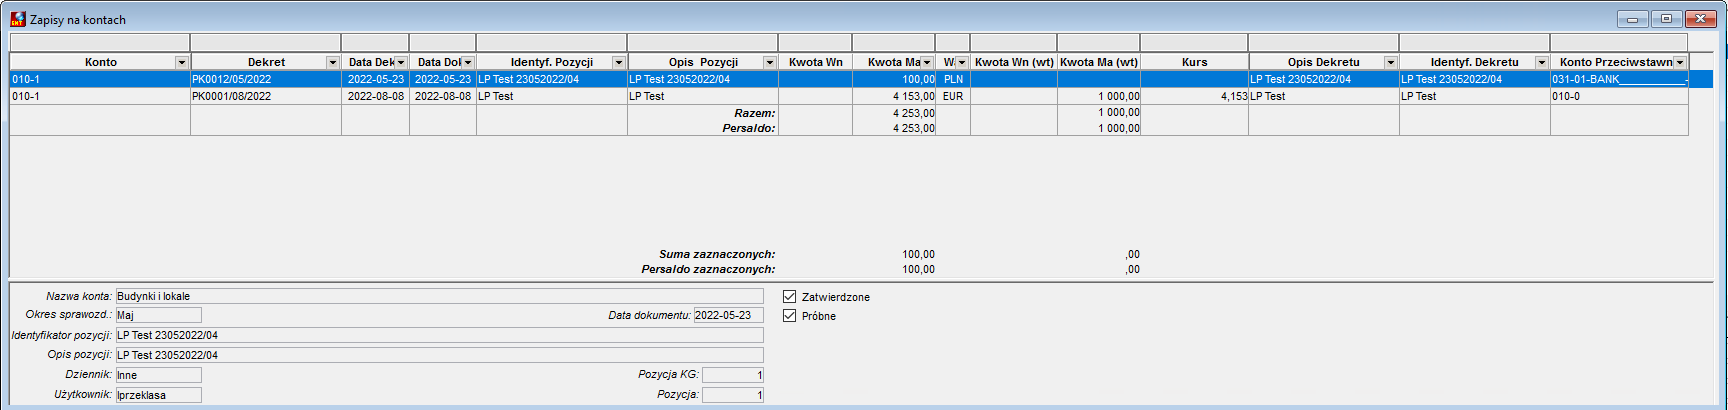This screenshot has height=410, width=1728.
Task: Open the Opis Pozycji filter dropdown
Action: (x=770, y=62)
